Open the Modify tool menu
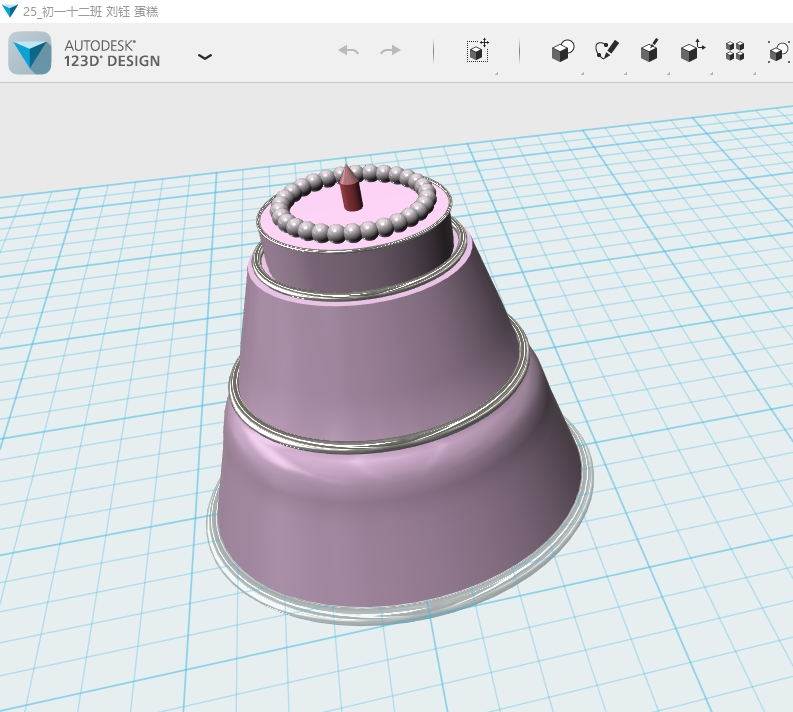The height and width of the screenshot is (712, 793). (692, 51)
